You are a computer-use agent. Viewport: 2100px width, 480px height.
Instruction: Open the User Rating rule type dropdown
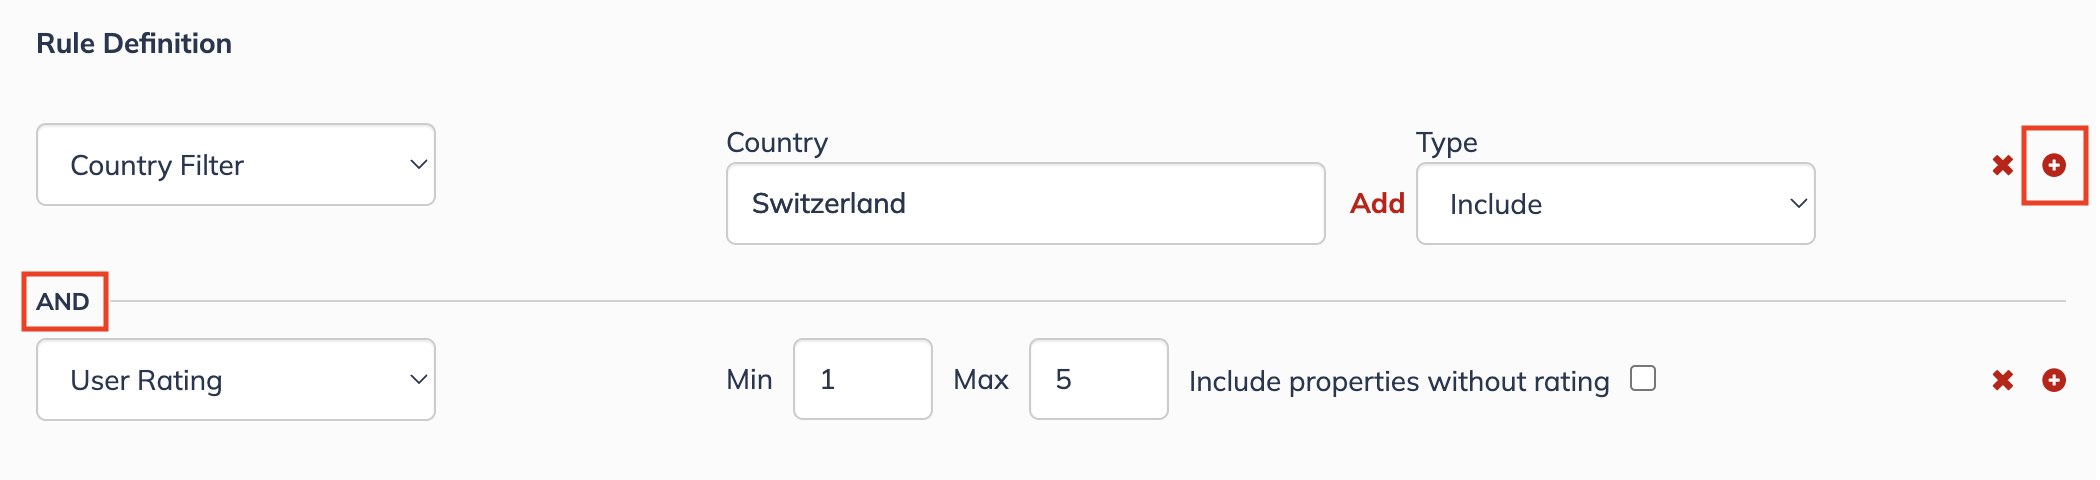[236, 380]
